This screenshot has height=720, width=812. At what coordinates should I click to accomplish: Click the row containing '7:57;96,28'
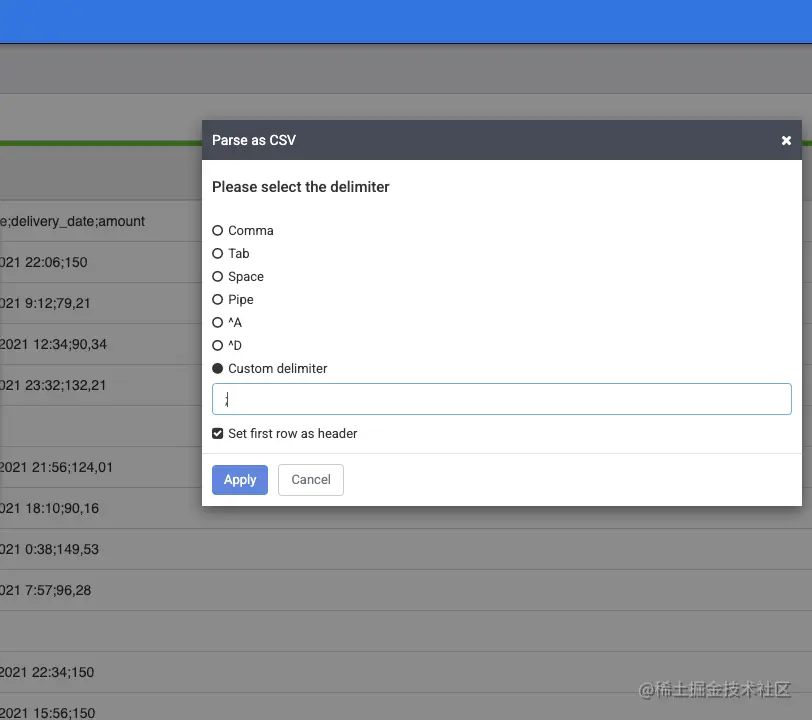(x=406, y=590)
